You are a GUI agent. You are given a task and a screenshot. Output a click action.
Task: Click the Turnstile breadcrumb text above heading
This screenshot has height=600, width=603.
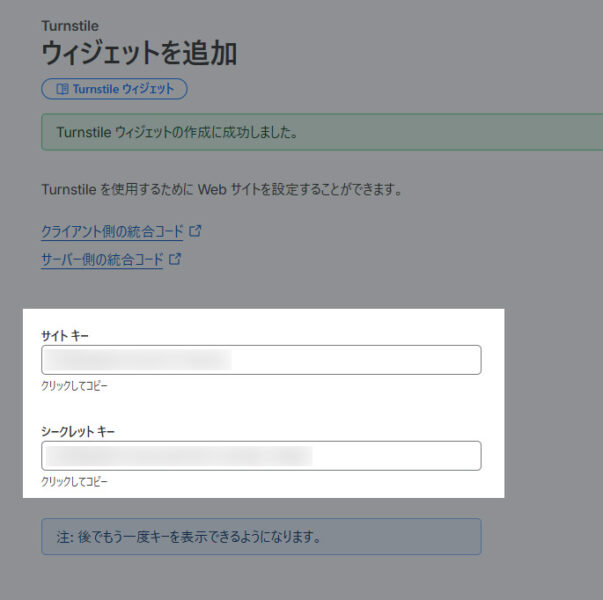point(70,25)
